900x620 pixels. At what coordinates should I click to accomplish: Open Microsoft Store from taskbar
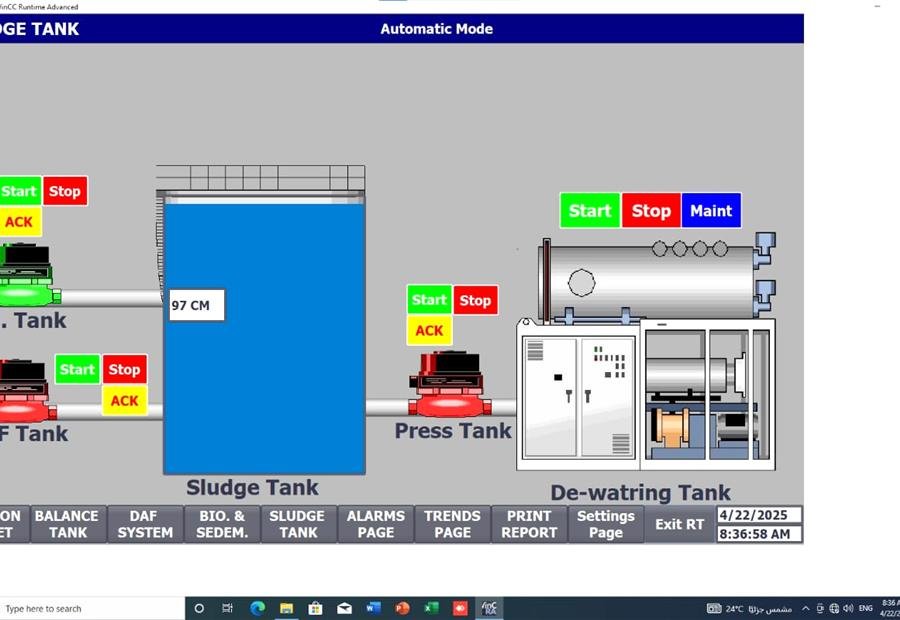[x=315, y=608]
